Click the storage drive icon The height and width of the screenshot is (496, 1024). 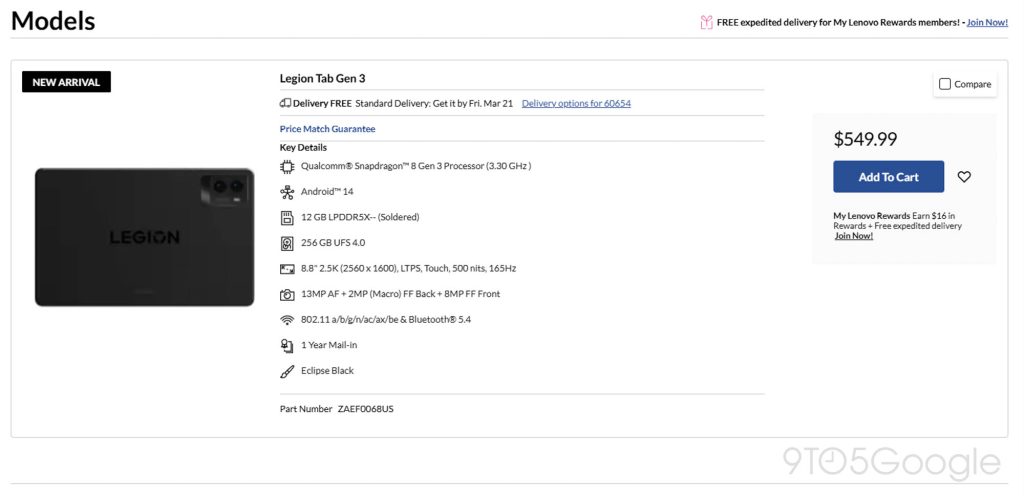pos(287,243)
